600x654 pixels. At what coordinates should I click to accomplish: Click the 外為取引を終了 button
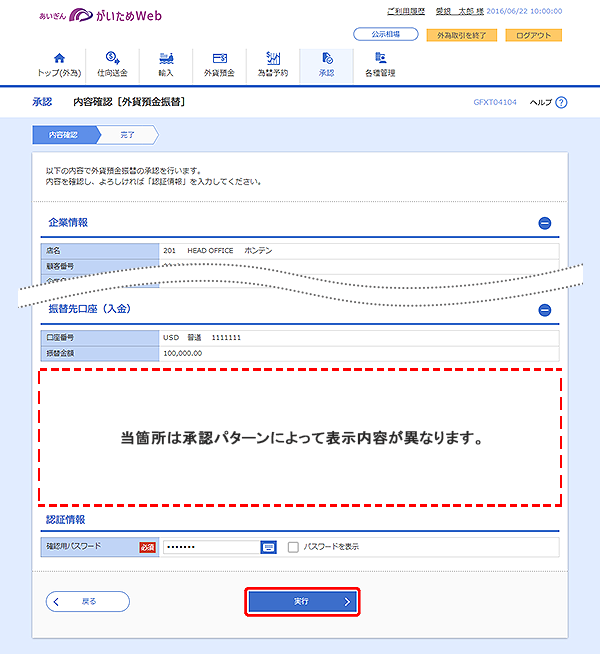point(462,35)
